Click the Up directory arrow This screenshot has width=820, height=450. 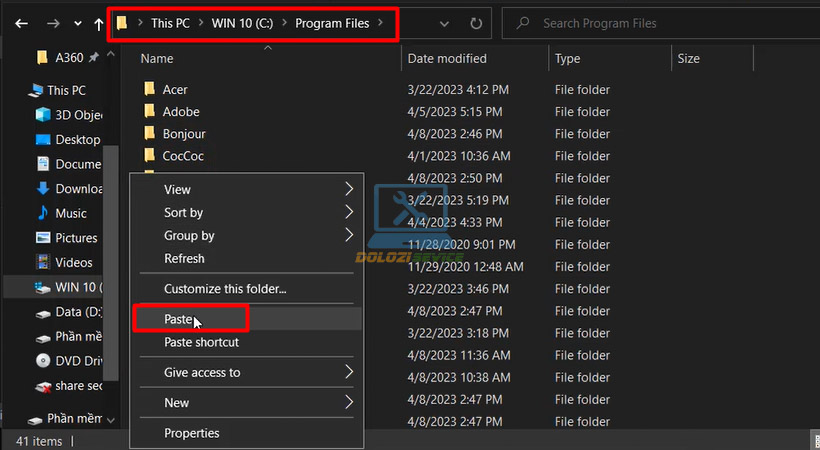click(98, 22)
